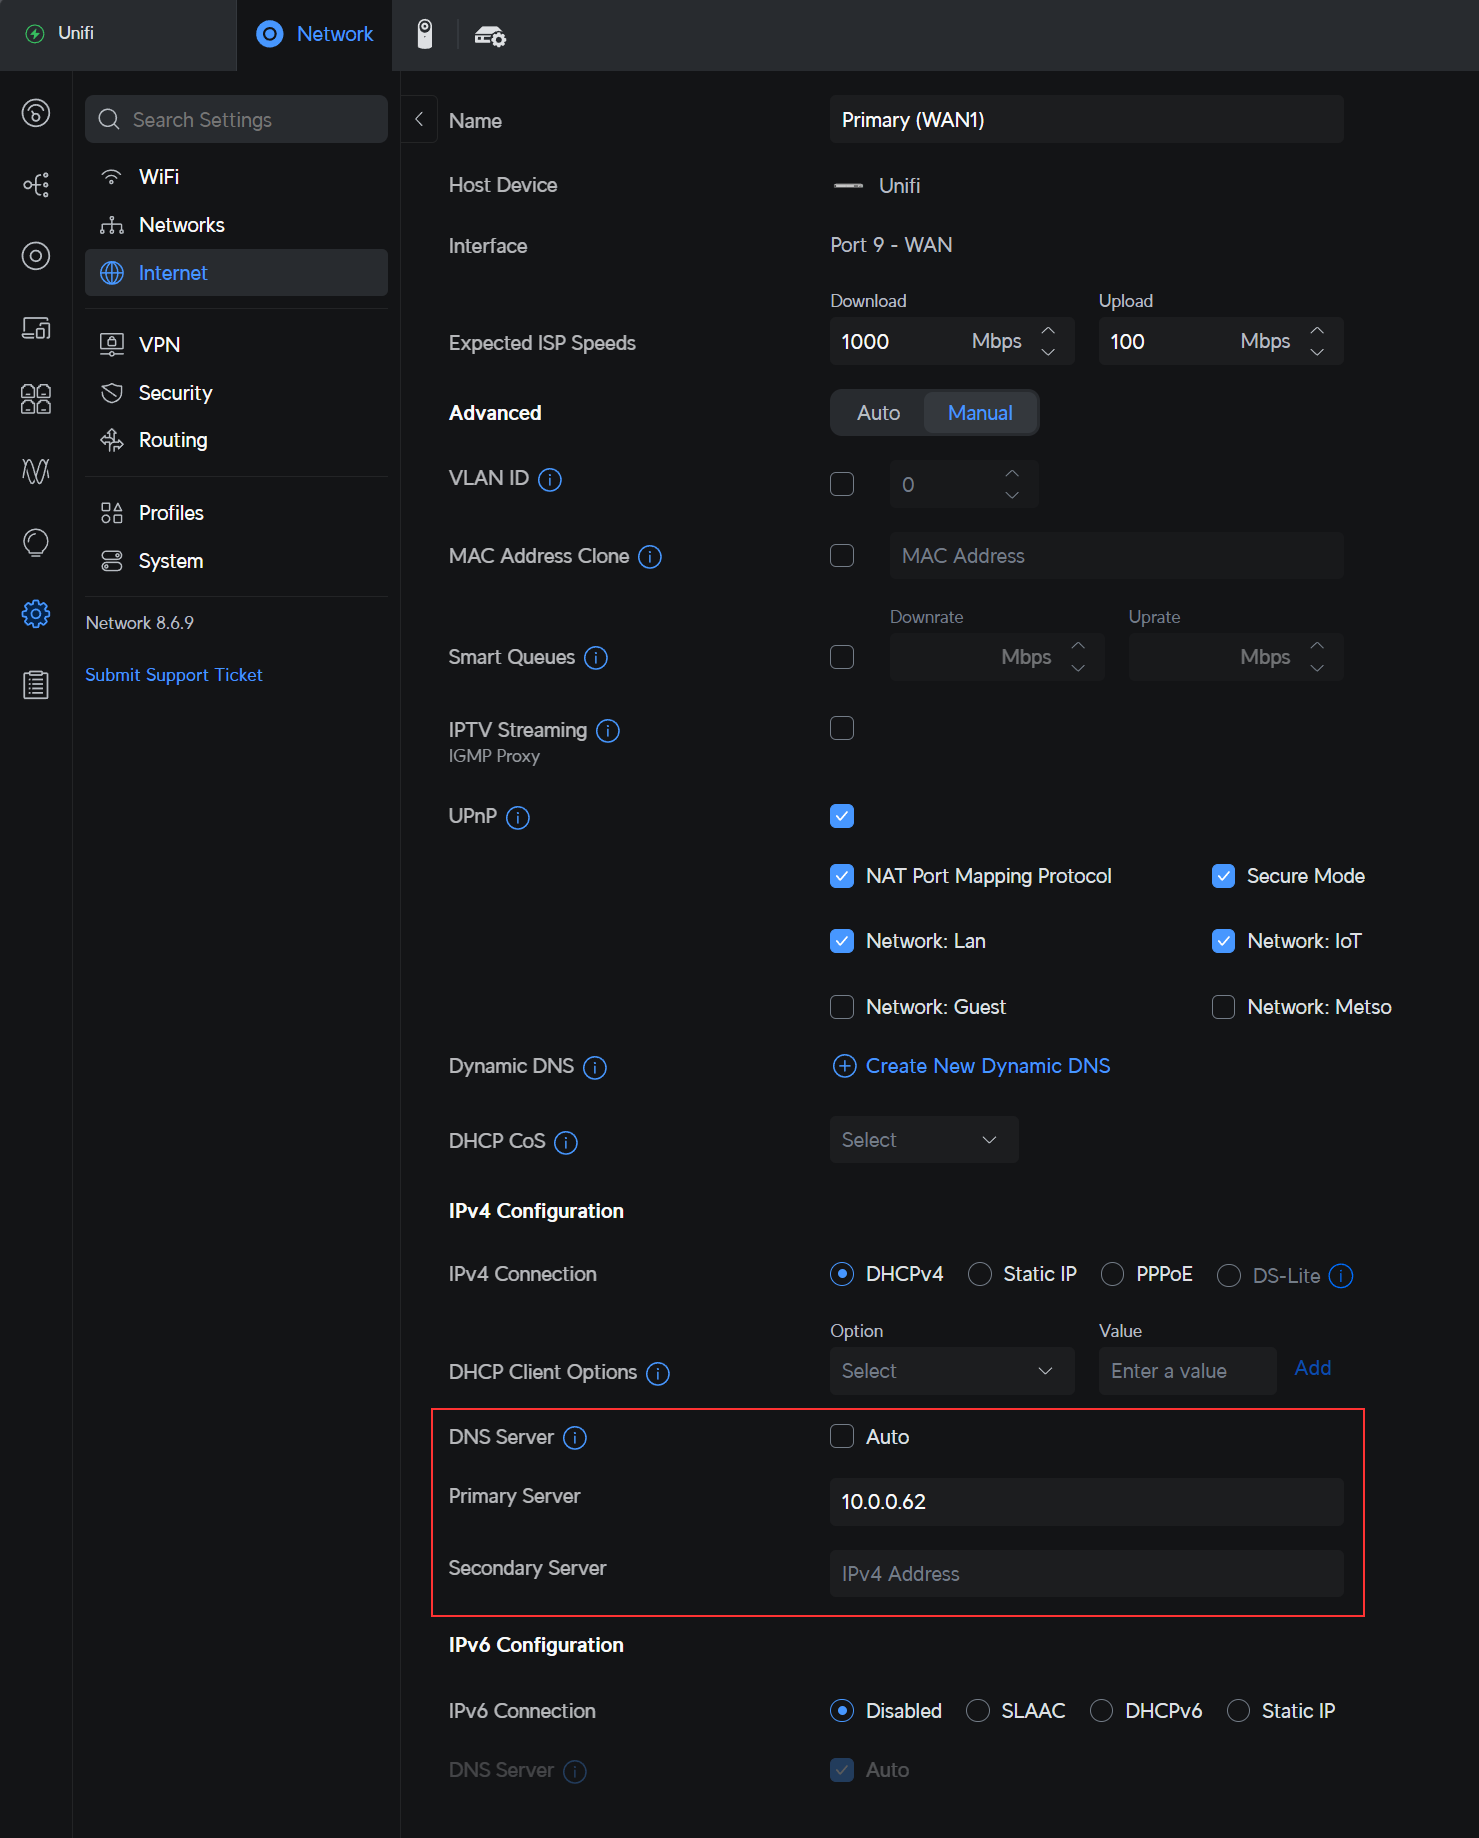Open the DHCP CoS Select dropdown

tap(923, 1140)
